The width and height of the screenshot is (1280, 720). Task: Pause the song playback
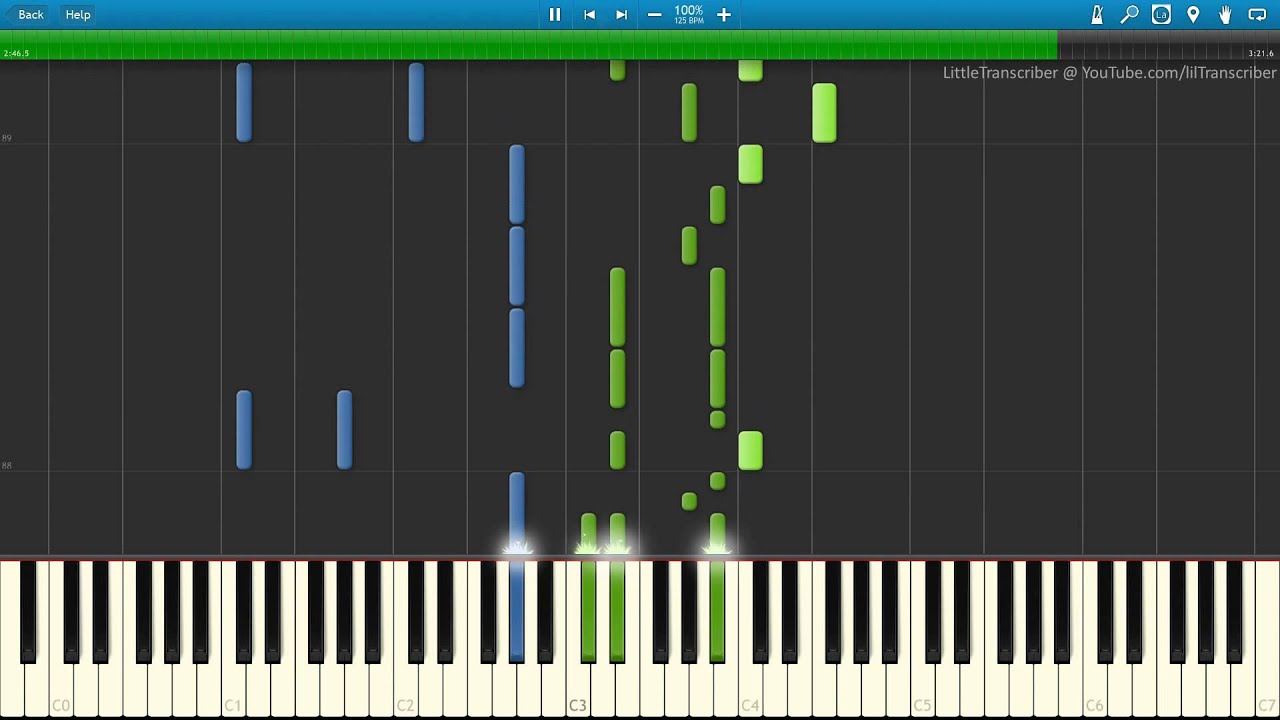click(x=555, y=14)
